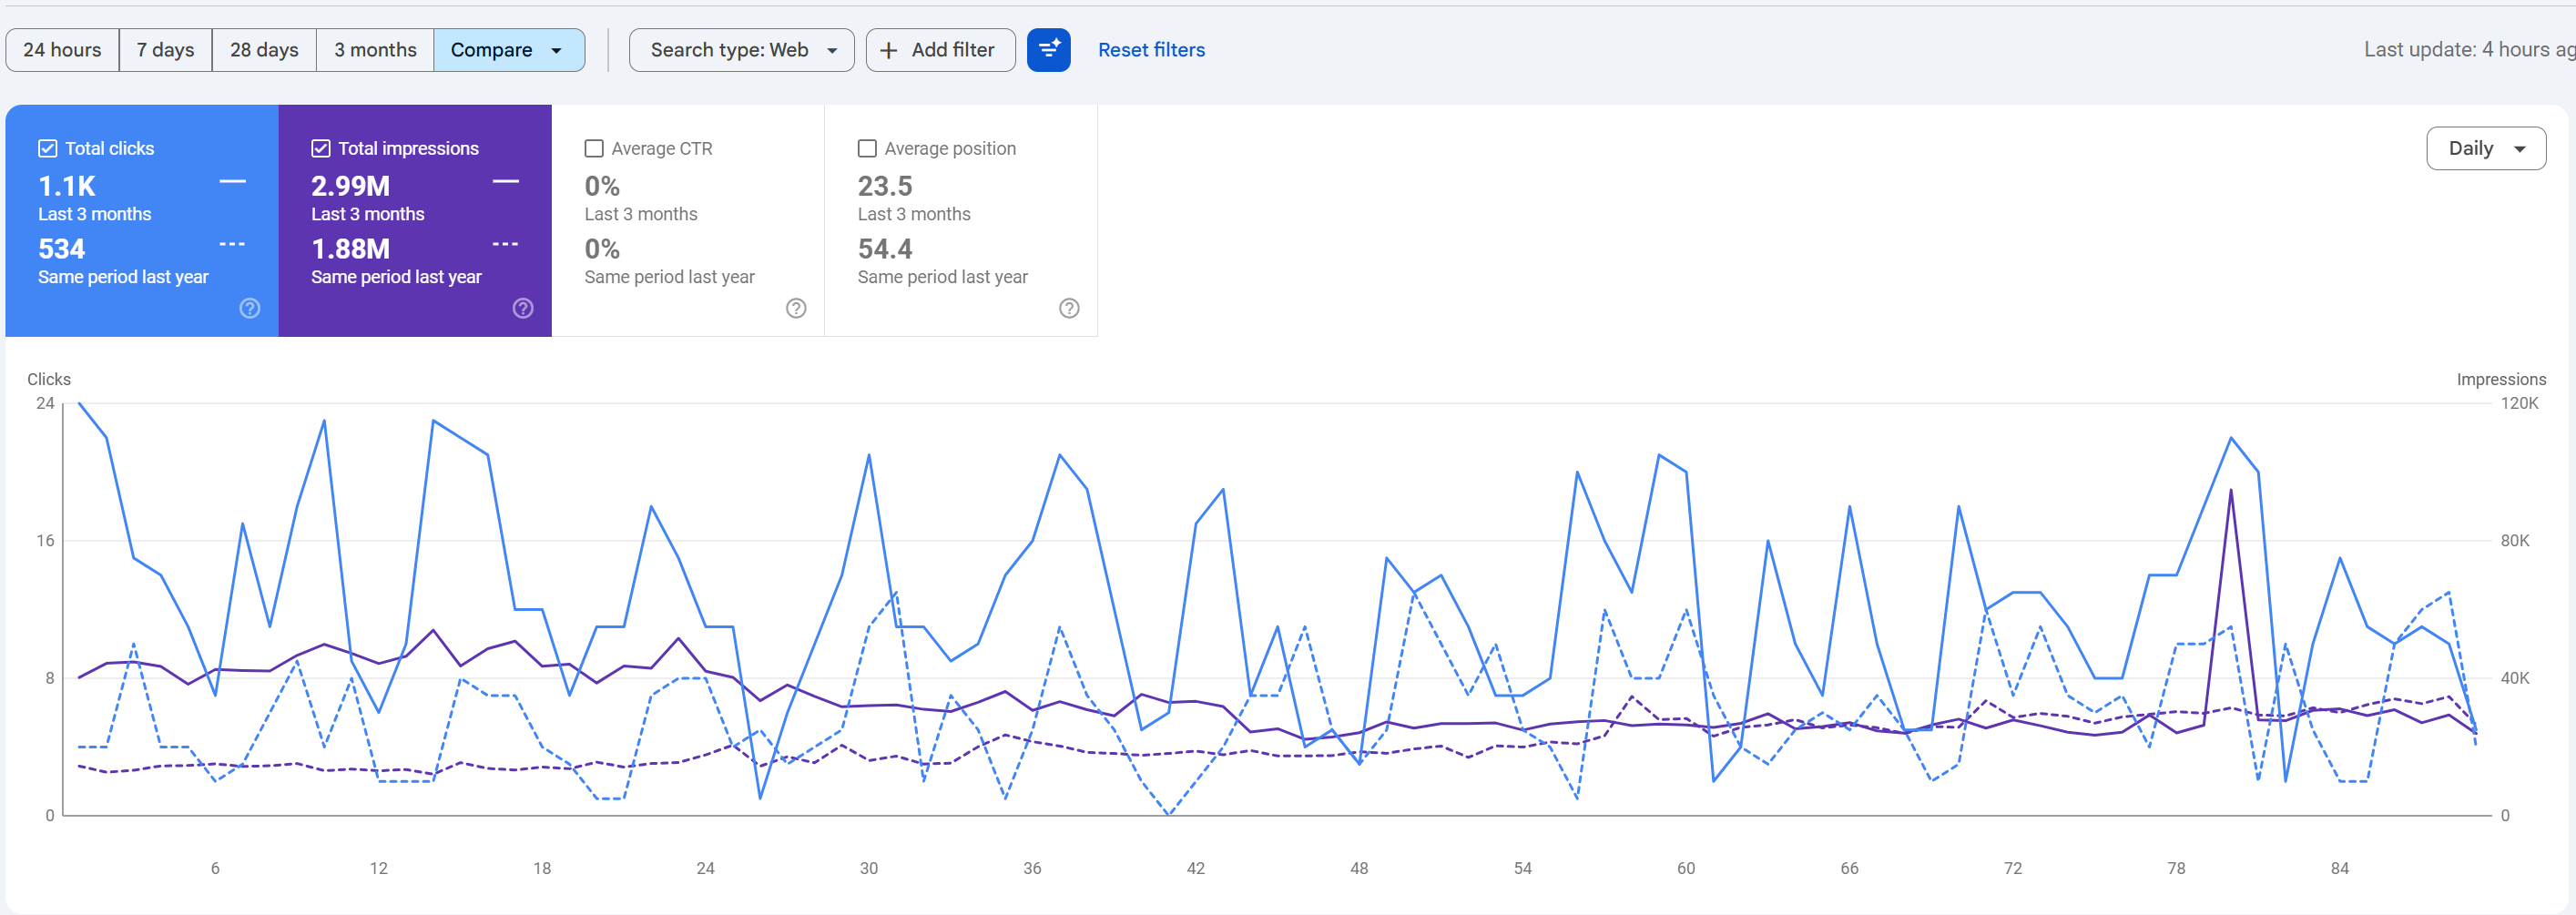Open the Search type: Web dropdown

[741, 50]
